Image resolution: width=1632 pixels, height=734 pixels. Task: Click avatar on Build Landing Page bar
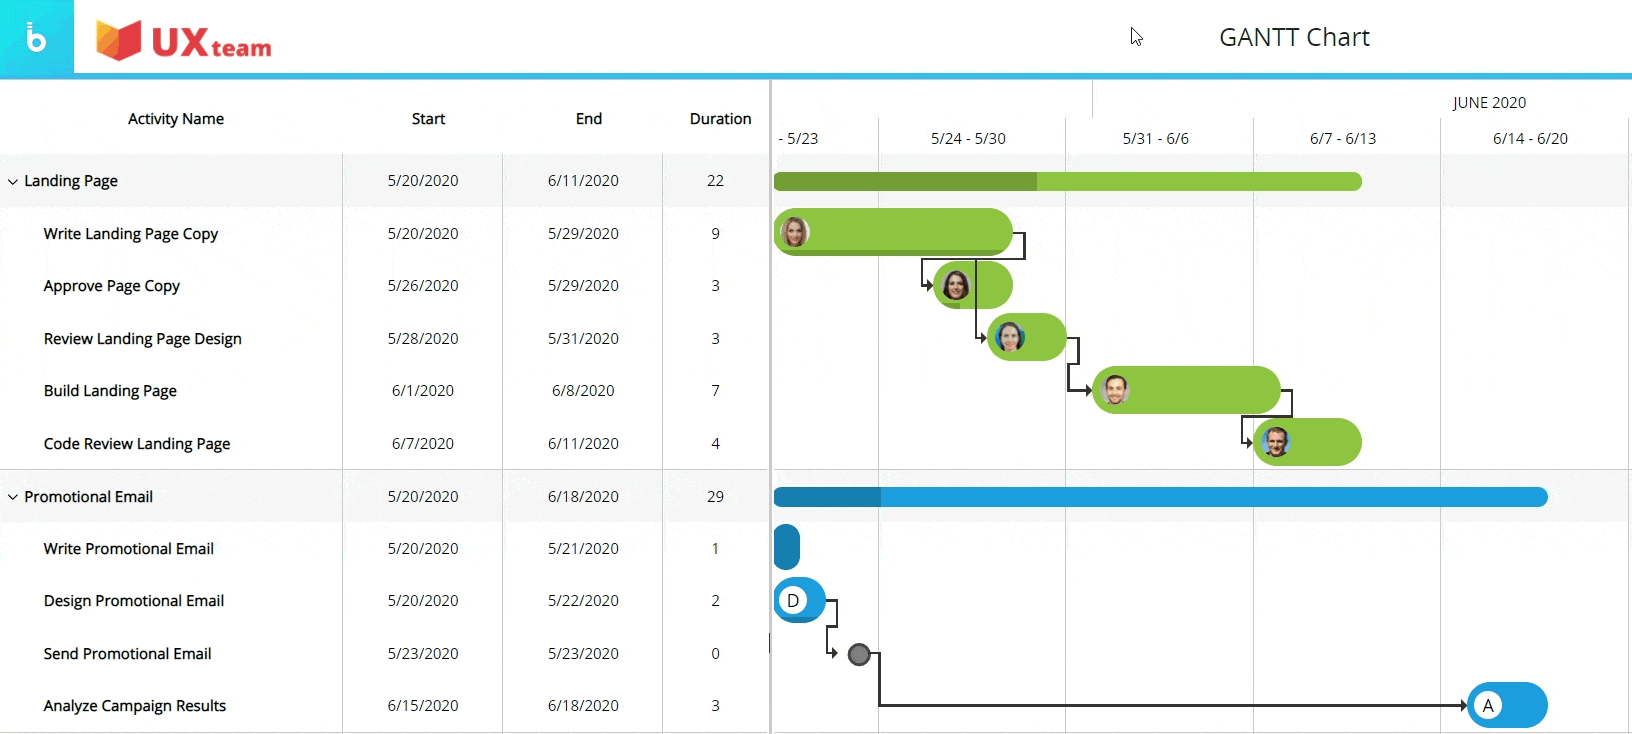coord(1116,390)
